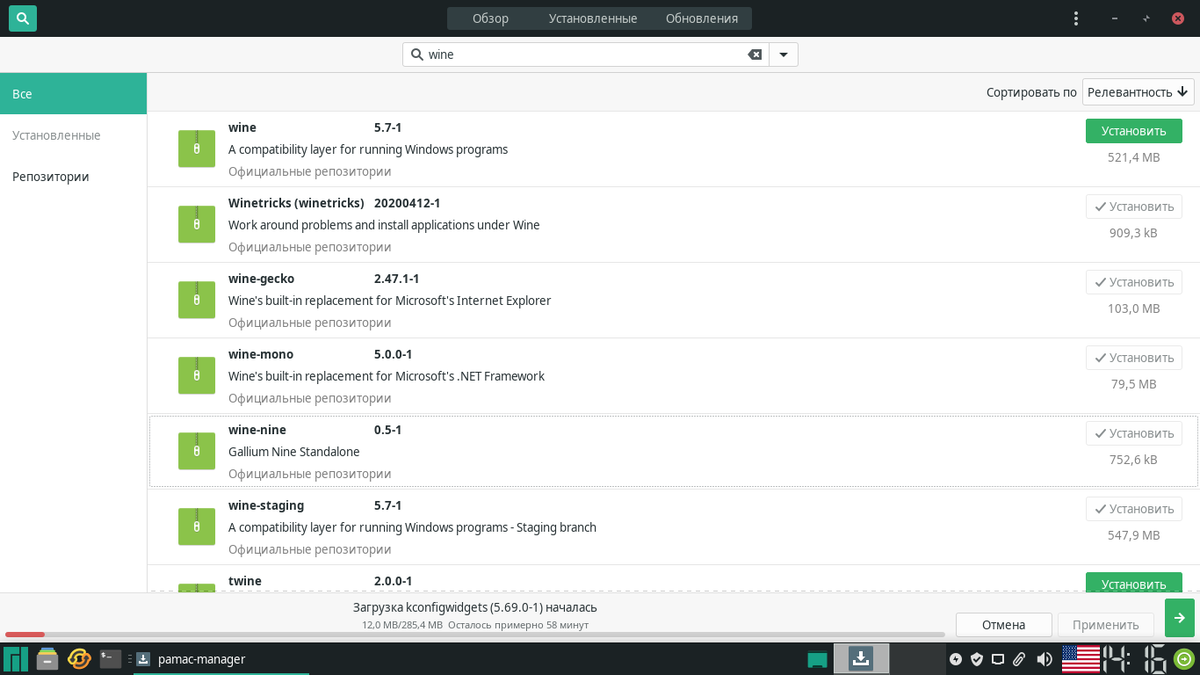Click the green logout button in panel
The height and width of the screenshot is (675, 1200).
tap(1184, 659)
